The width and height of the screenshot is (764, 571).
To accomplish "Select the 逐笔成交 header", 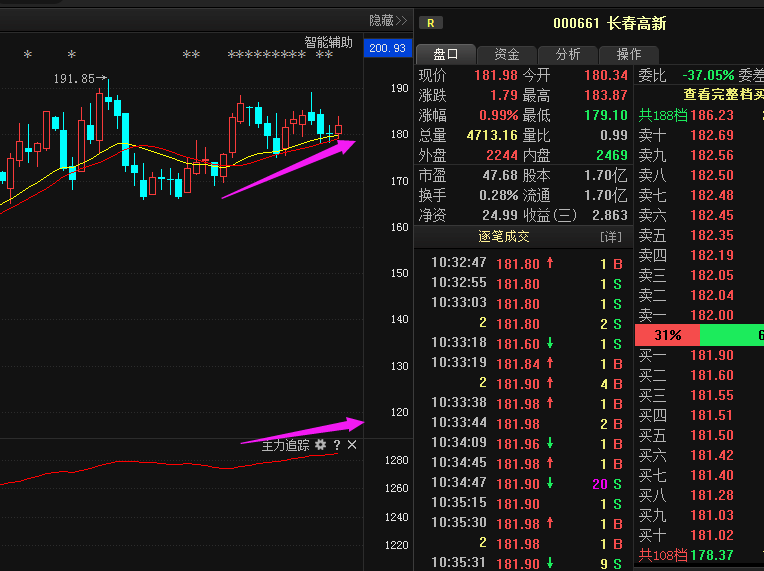I will (504, 237).
